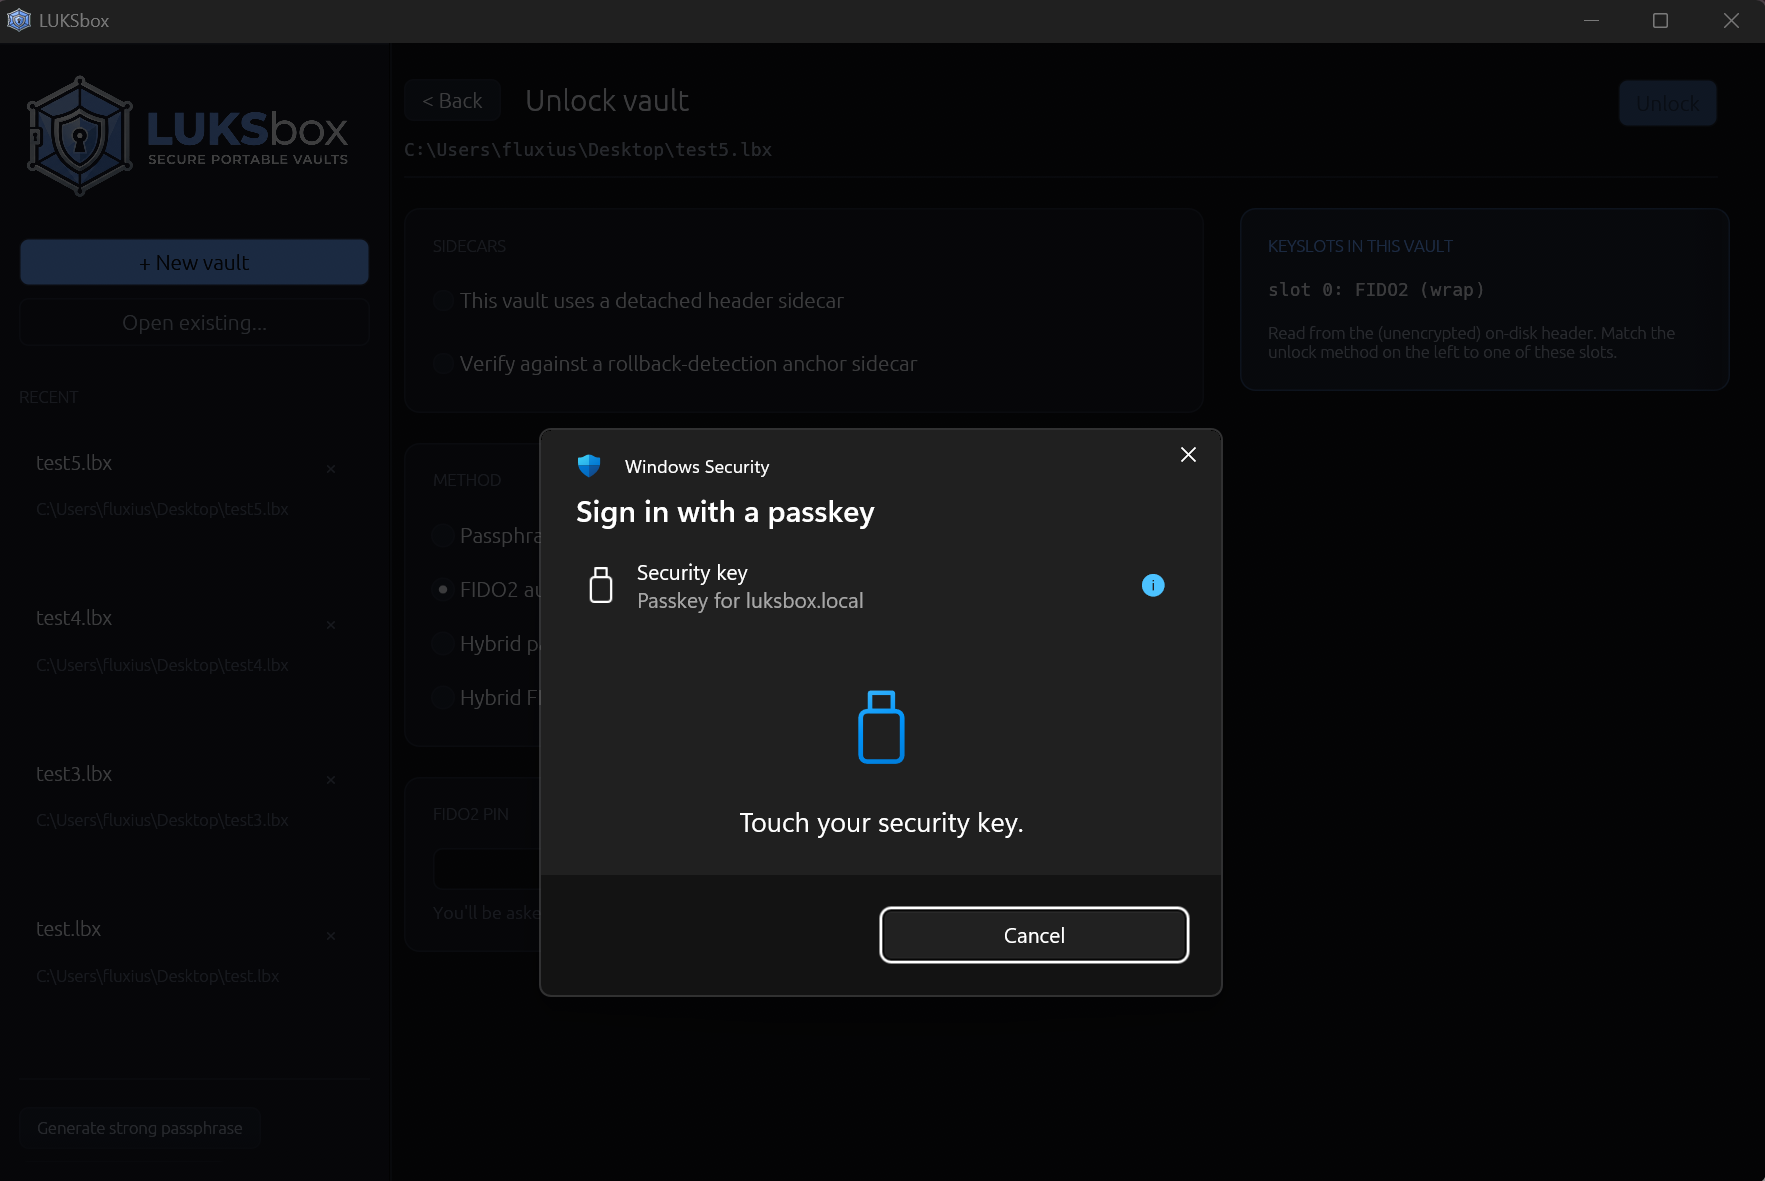
Task: Enable detached header sidecar checkbox
Action: (x=443, y=301)
